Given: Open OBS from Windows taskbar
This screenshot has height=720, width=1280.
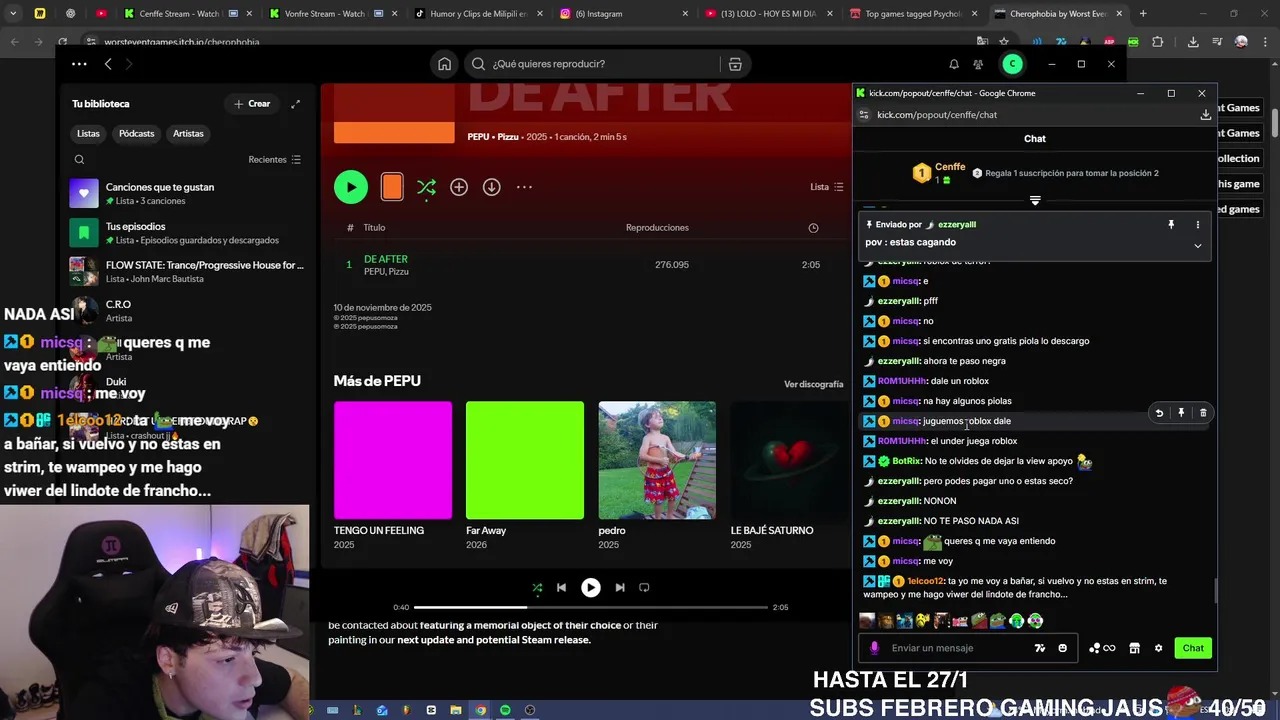Looking at the screenshot, I should (530, 710).
